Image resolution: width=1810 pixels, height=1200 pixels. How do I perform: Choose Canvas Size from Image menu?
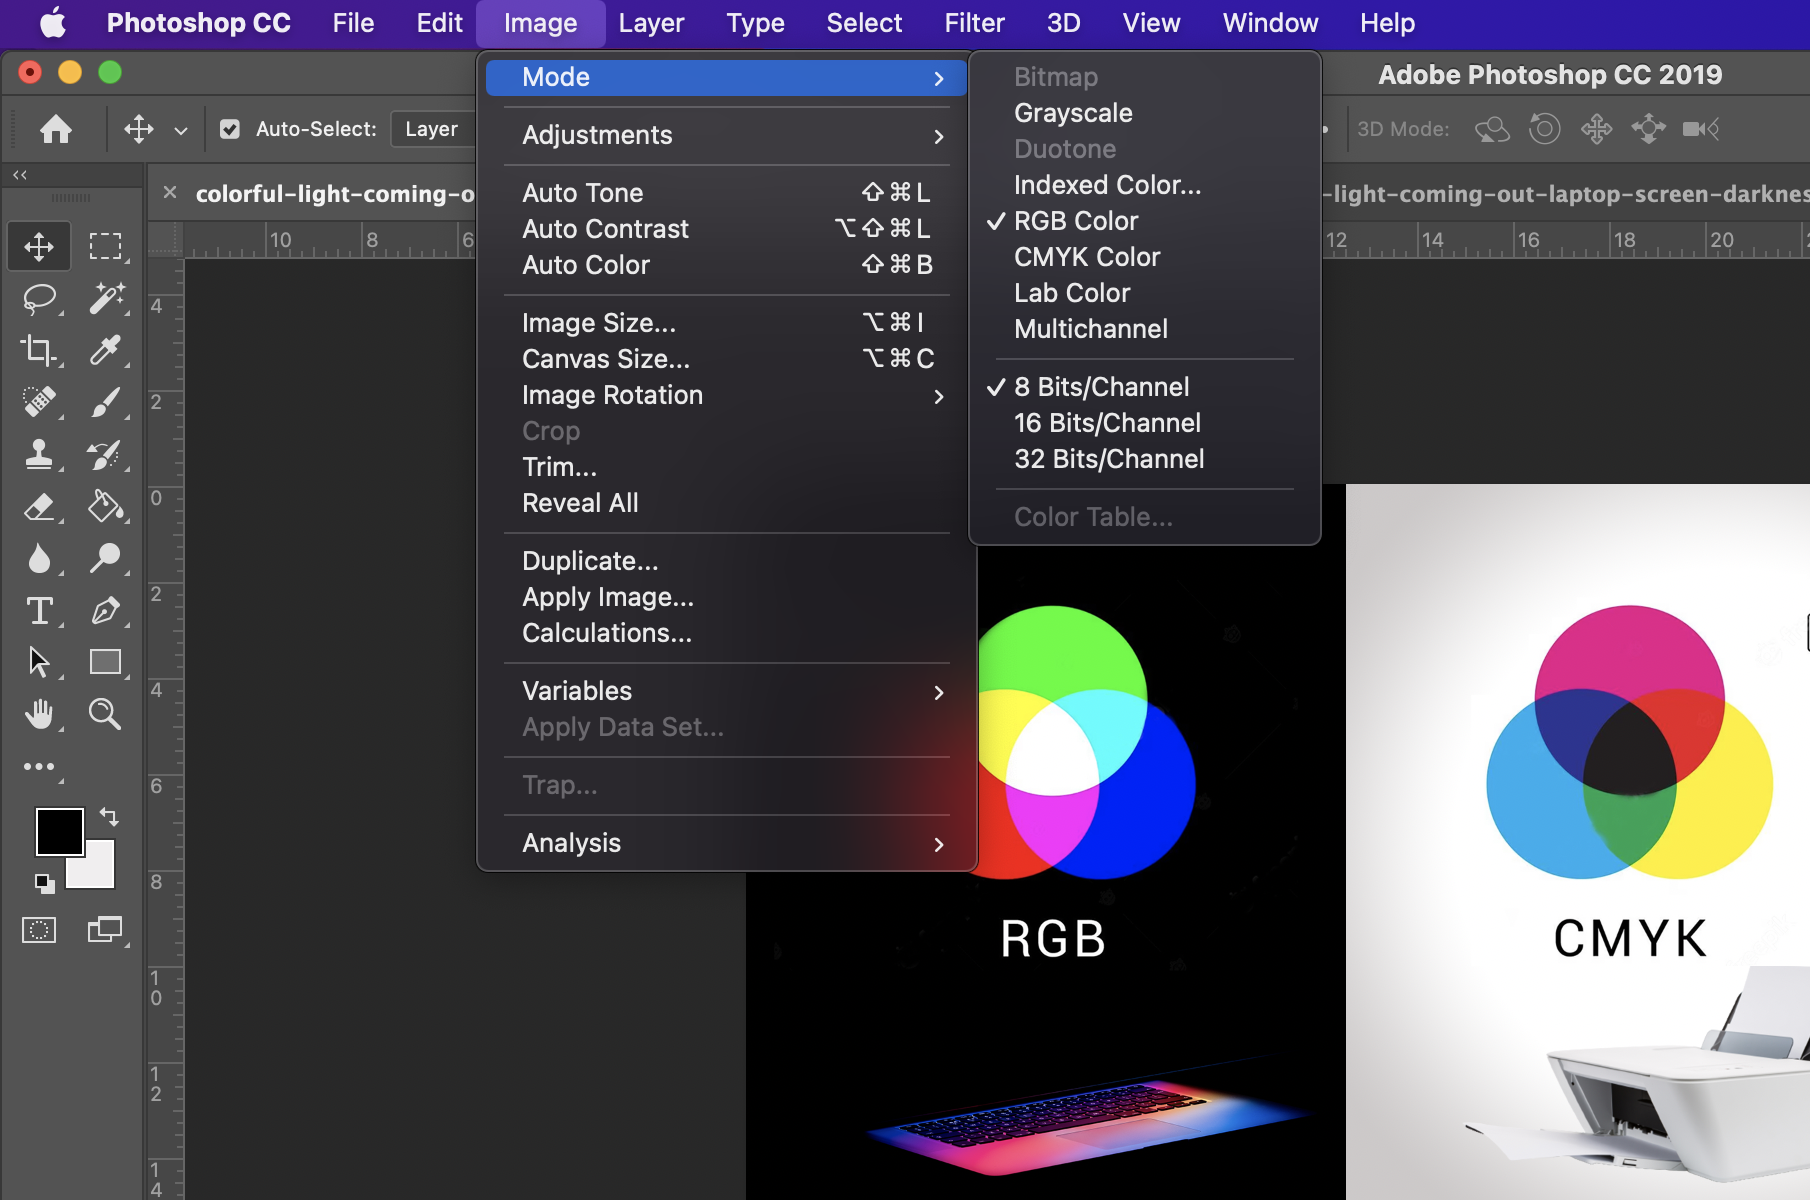coord(606,359)
